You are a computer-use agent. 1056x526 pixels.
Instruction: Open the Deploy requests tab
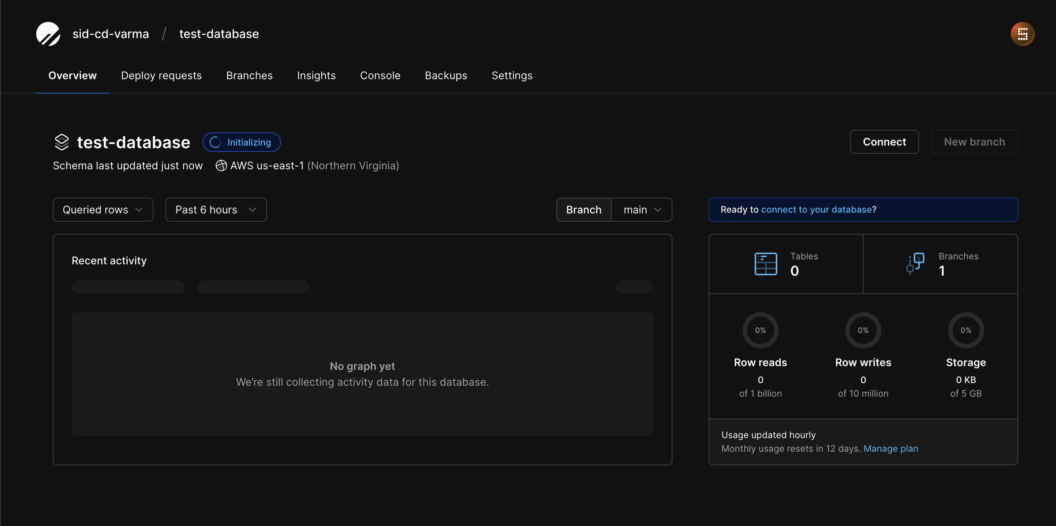point(162,75)
